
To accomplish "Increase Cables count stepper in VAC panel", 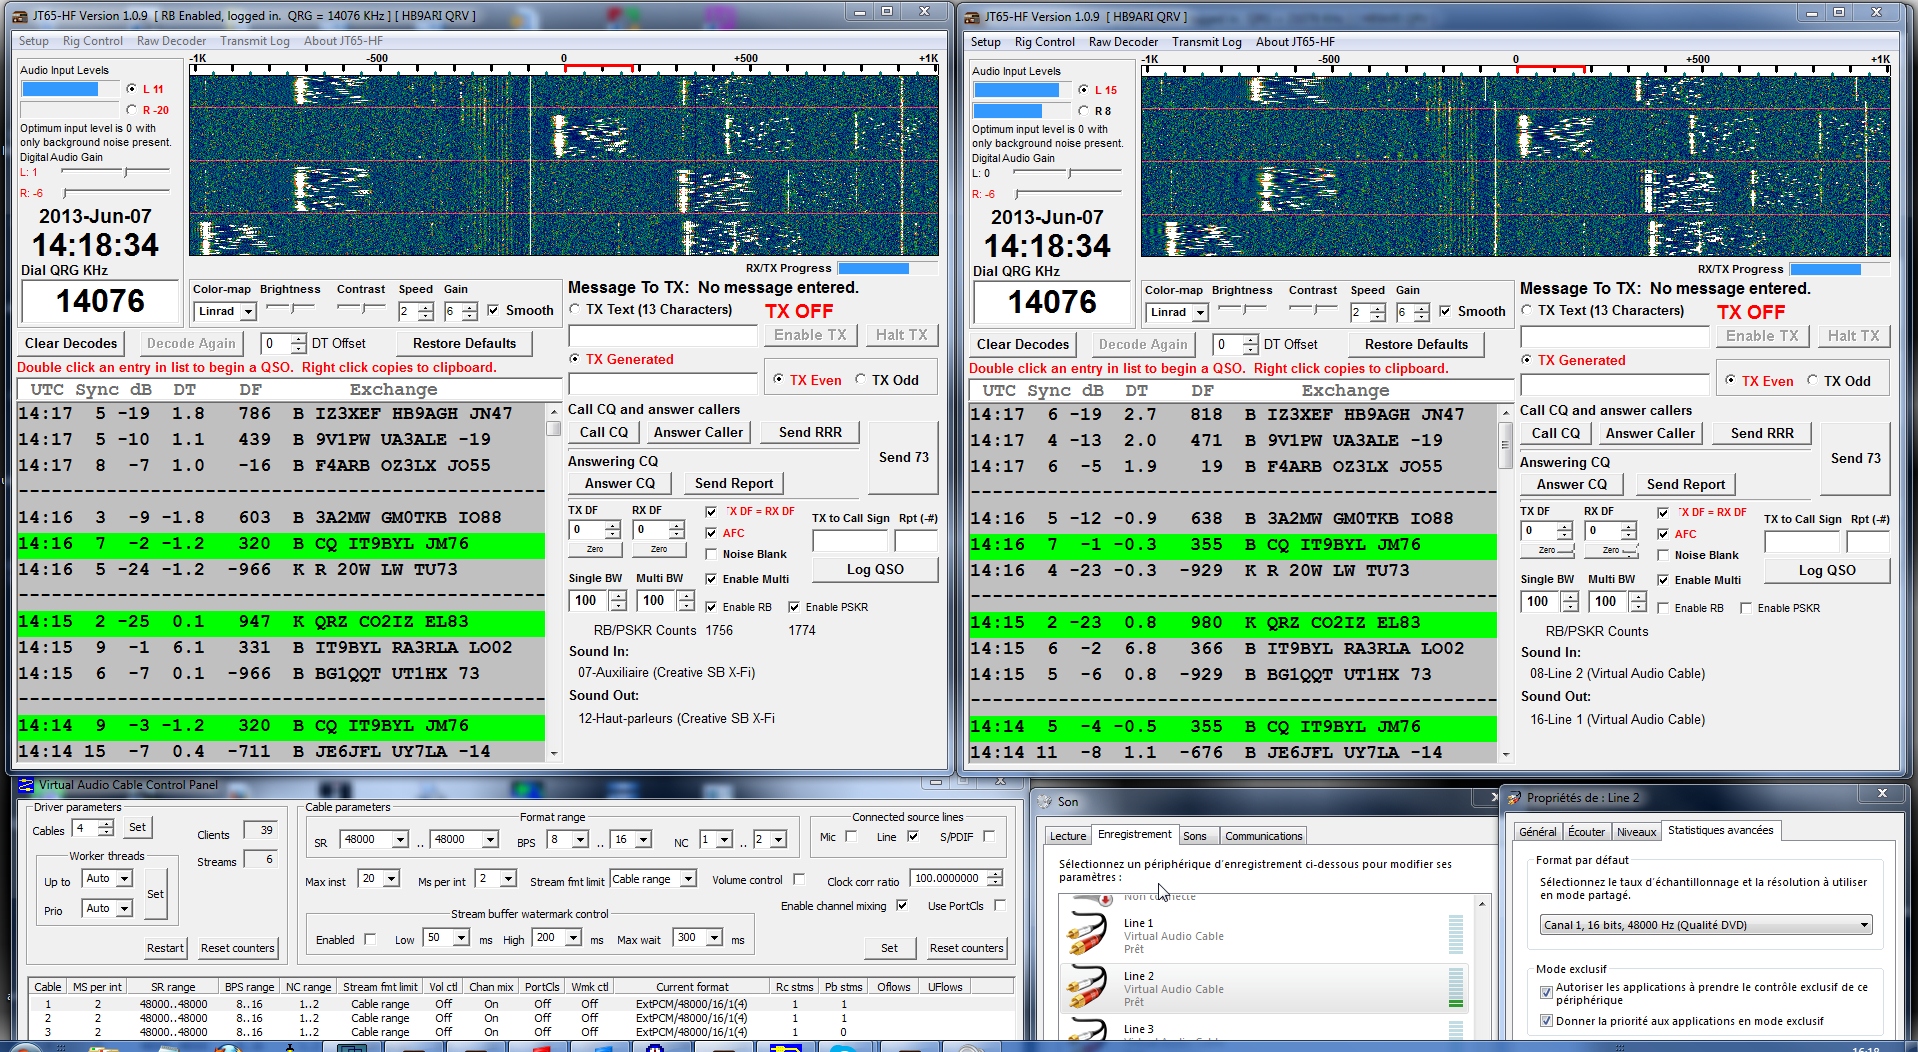I will pyautogui.click(x=105, y=823).
